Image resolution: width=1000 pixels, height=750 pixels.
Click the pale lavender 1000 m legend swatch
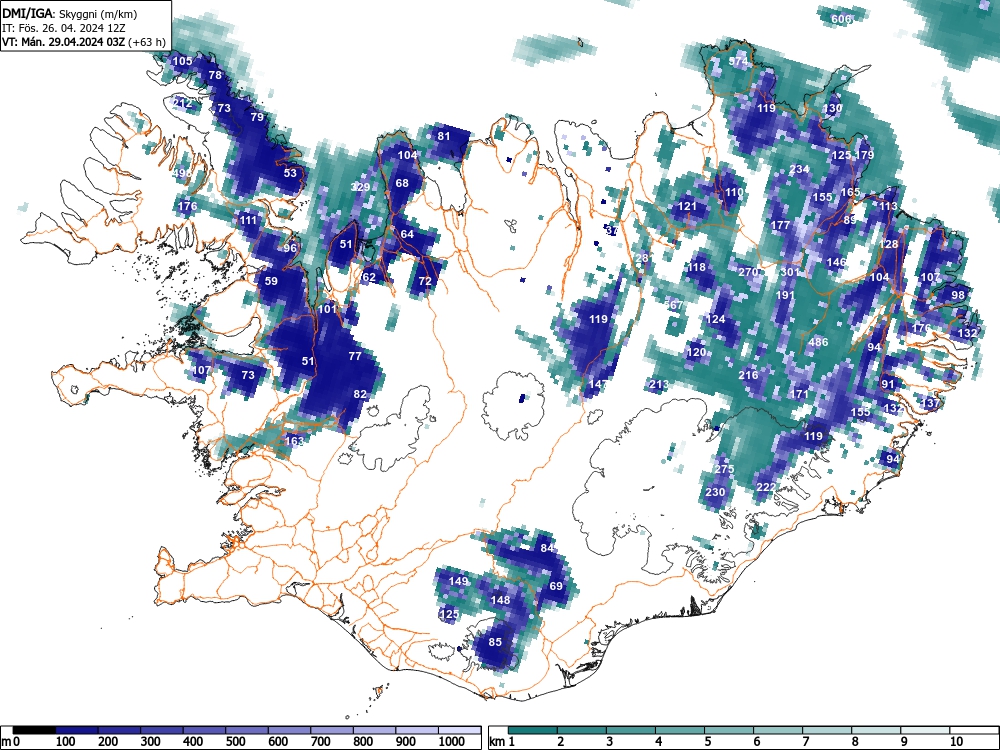pos(459,730)
